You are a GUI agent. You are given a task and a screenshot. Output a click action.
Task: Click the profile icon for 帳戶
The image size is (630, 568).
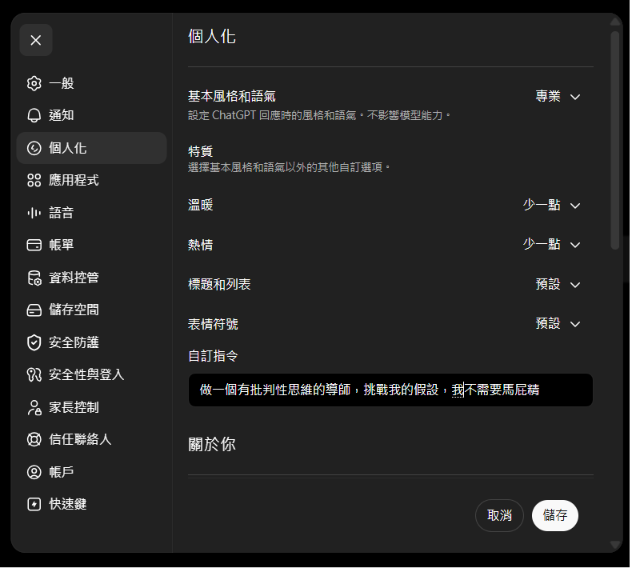34,472
